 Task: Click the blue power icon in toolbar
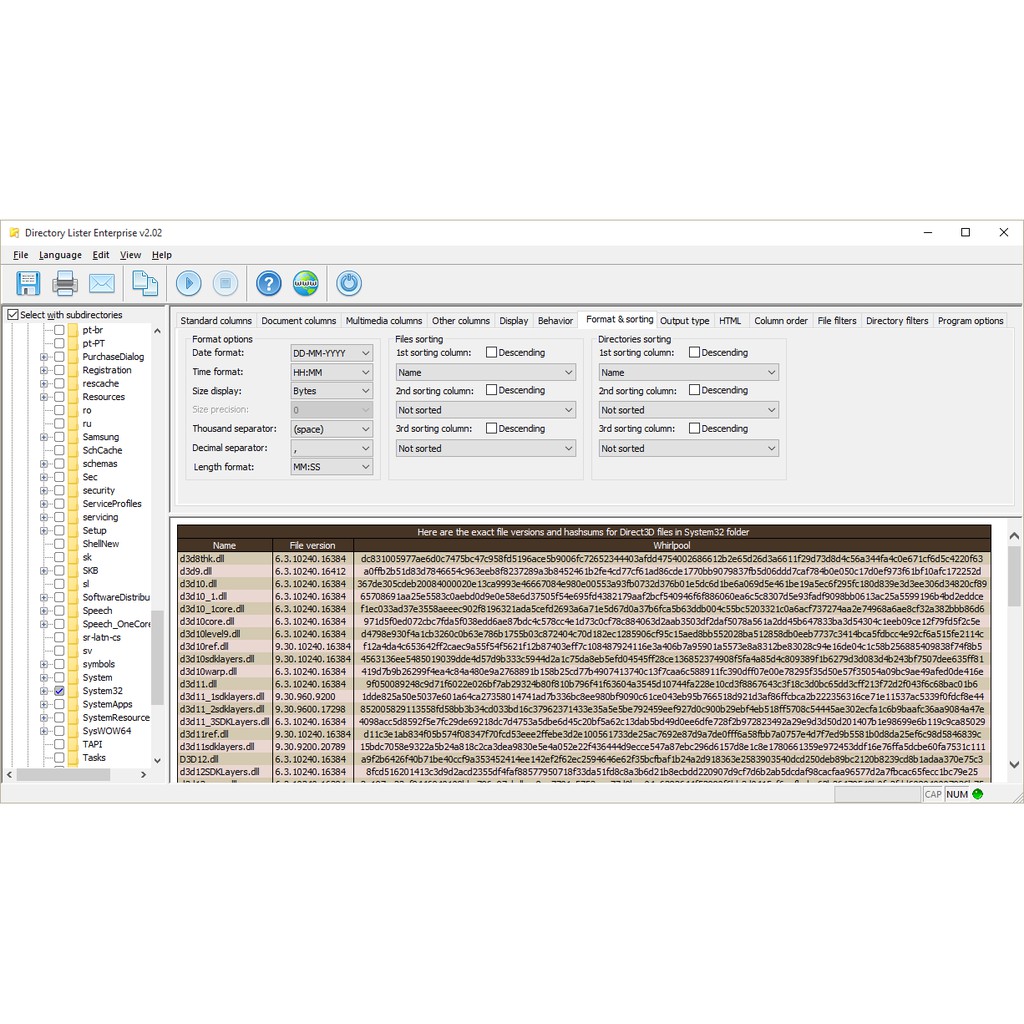coord(349,283)
